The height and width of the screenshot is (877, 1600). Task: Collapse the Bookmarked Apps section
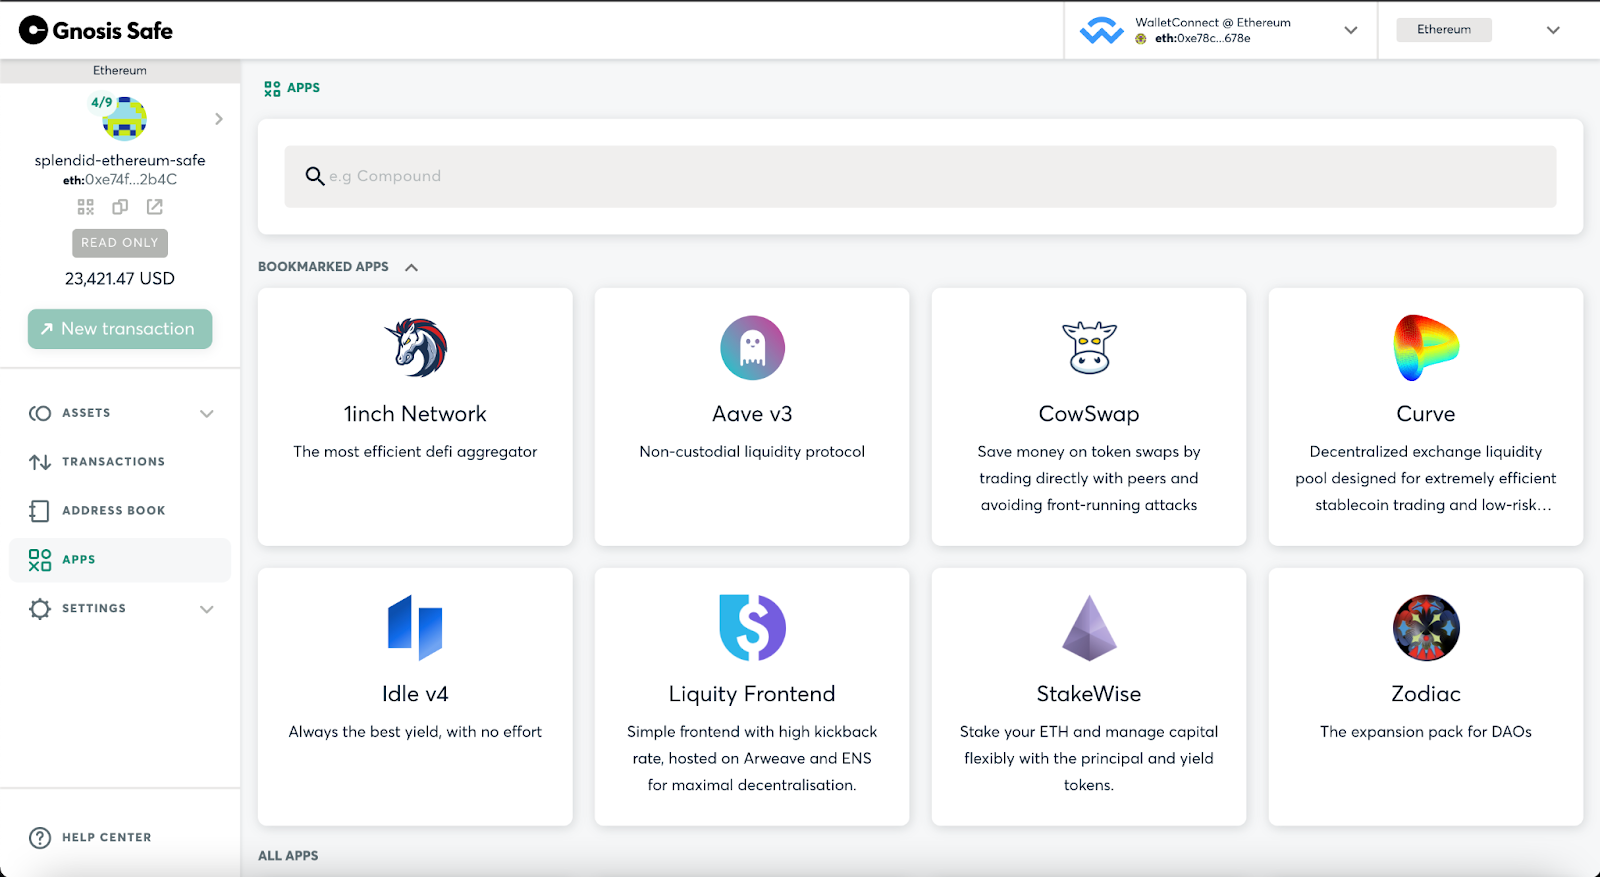pyautogui.click(x=411, y=267)
